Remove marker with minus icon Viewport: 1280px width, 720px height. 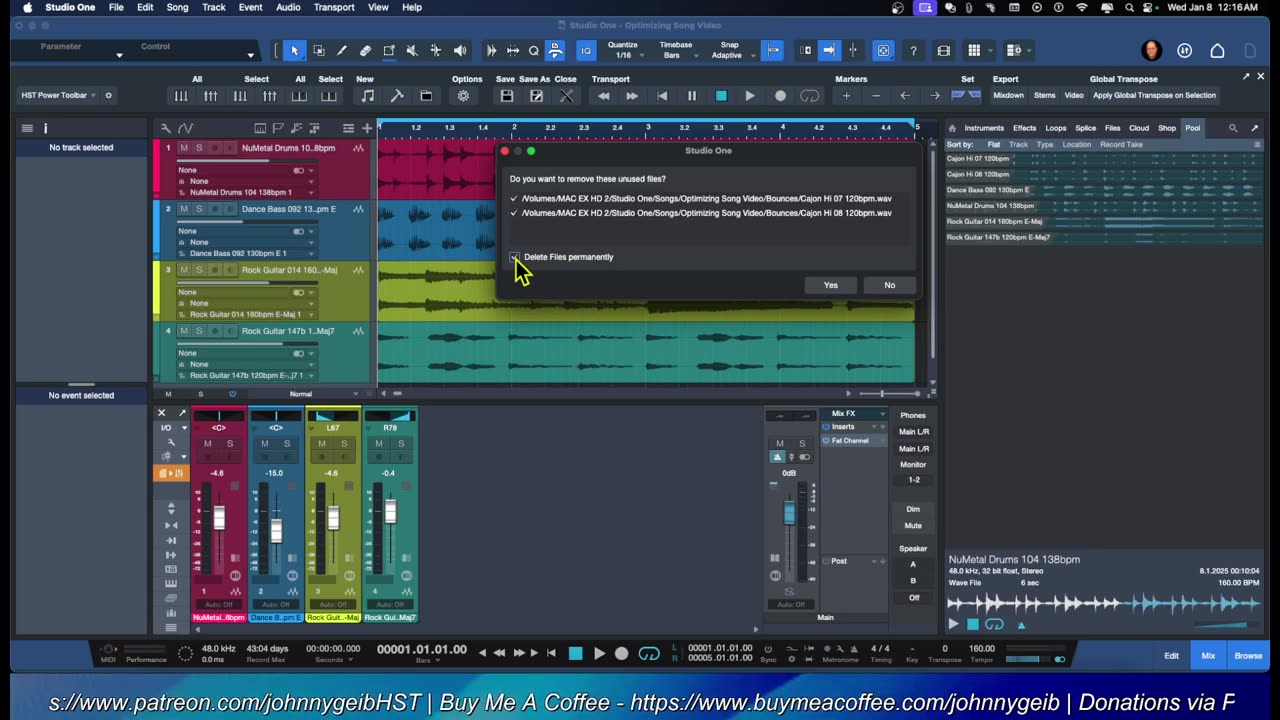click(x=876, y=96)
